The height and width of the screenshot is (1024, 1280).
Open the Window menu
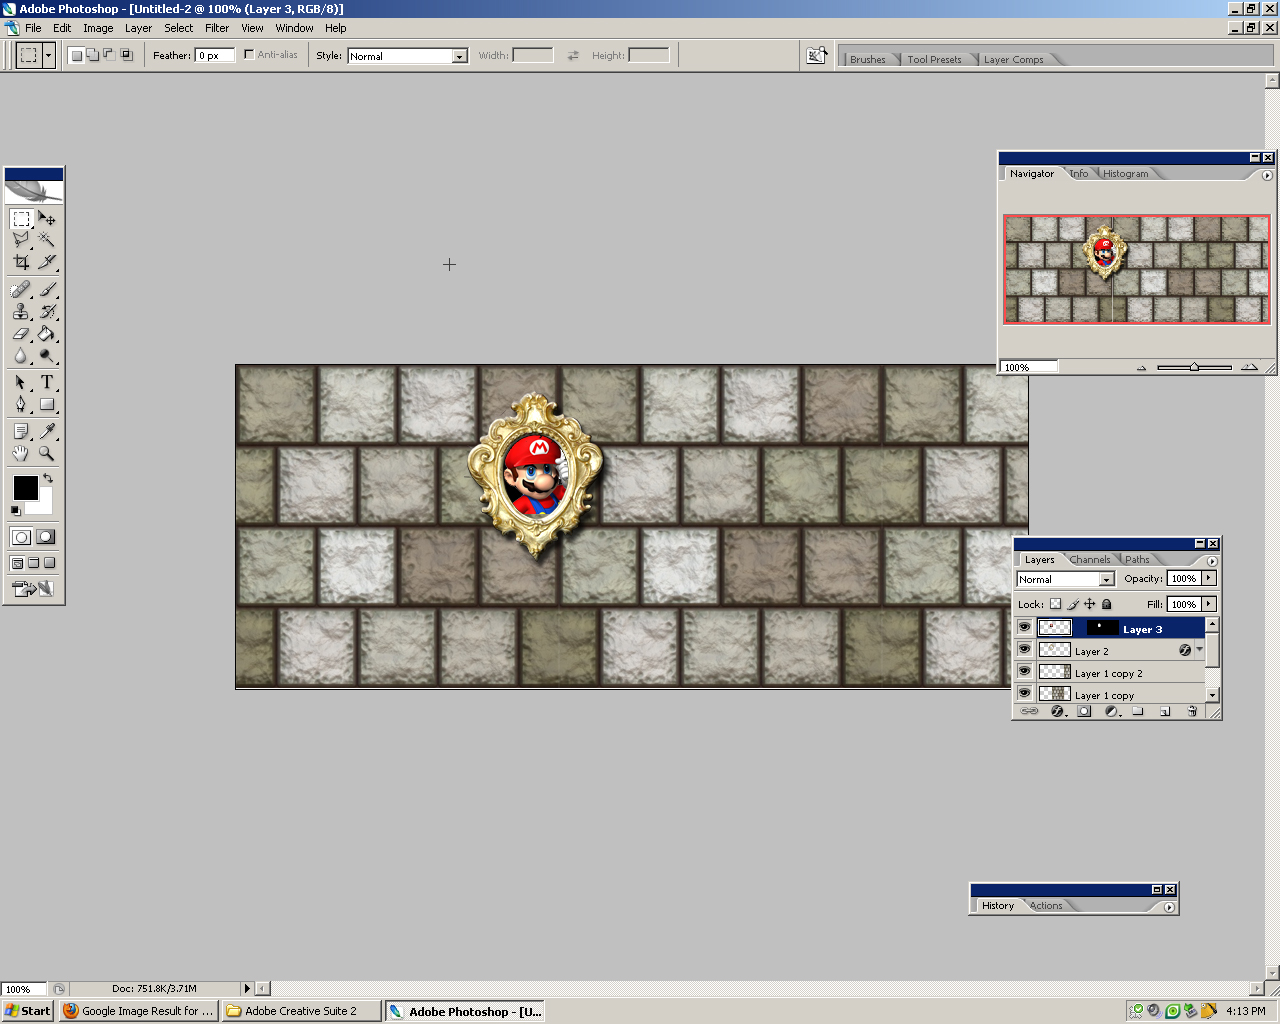coord(295,28)
